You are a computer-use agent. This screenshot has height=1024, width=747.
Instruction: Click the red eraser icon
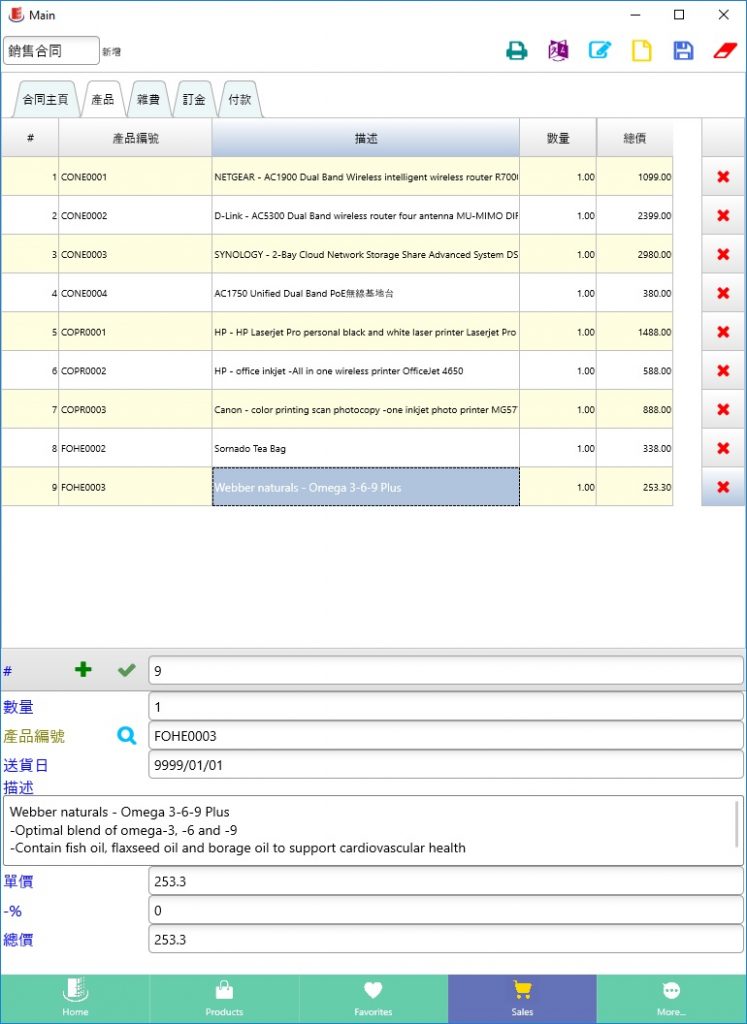point(725,51)
